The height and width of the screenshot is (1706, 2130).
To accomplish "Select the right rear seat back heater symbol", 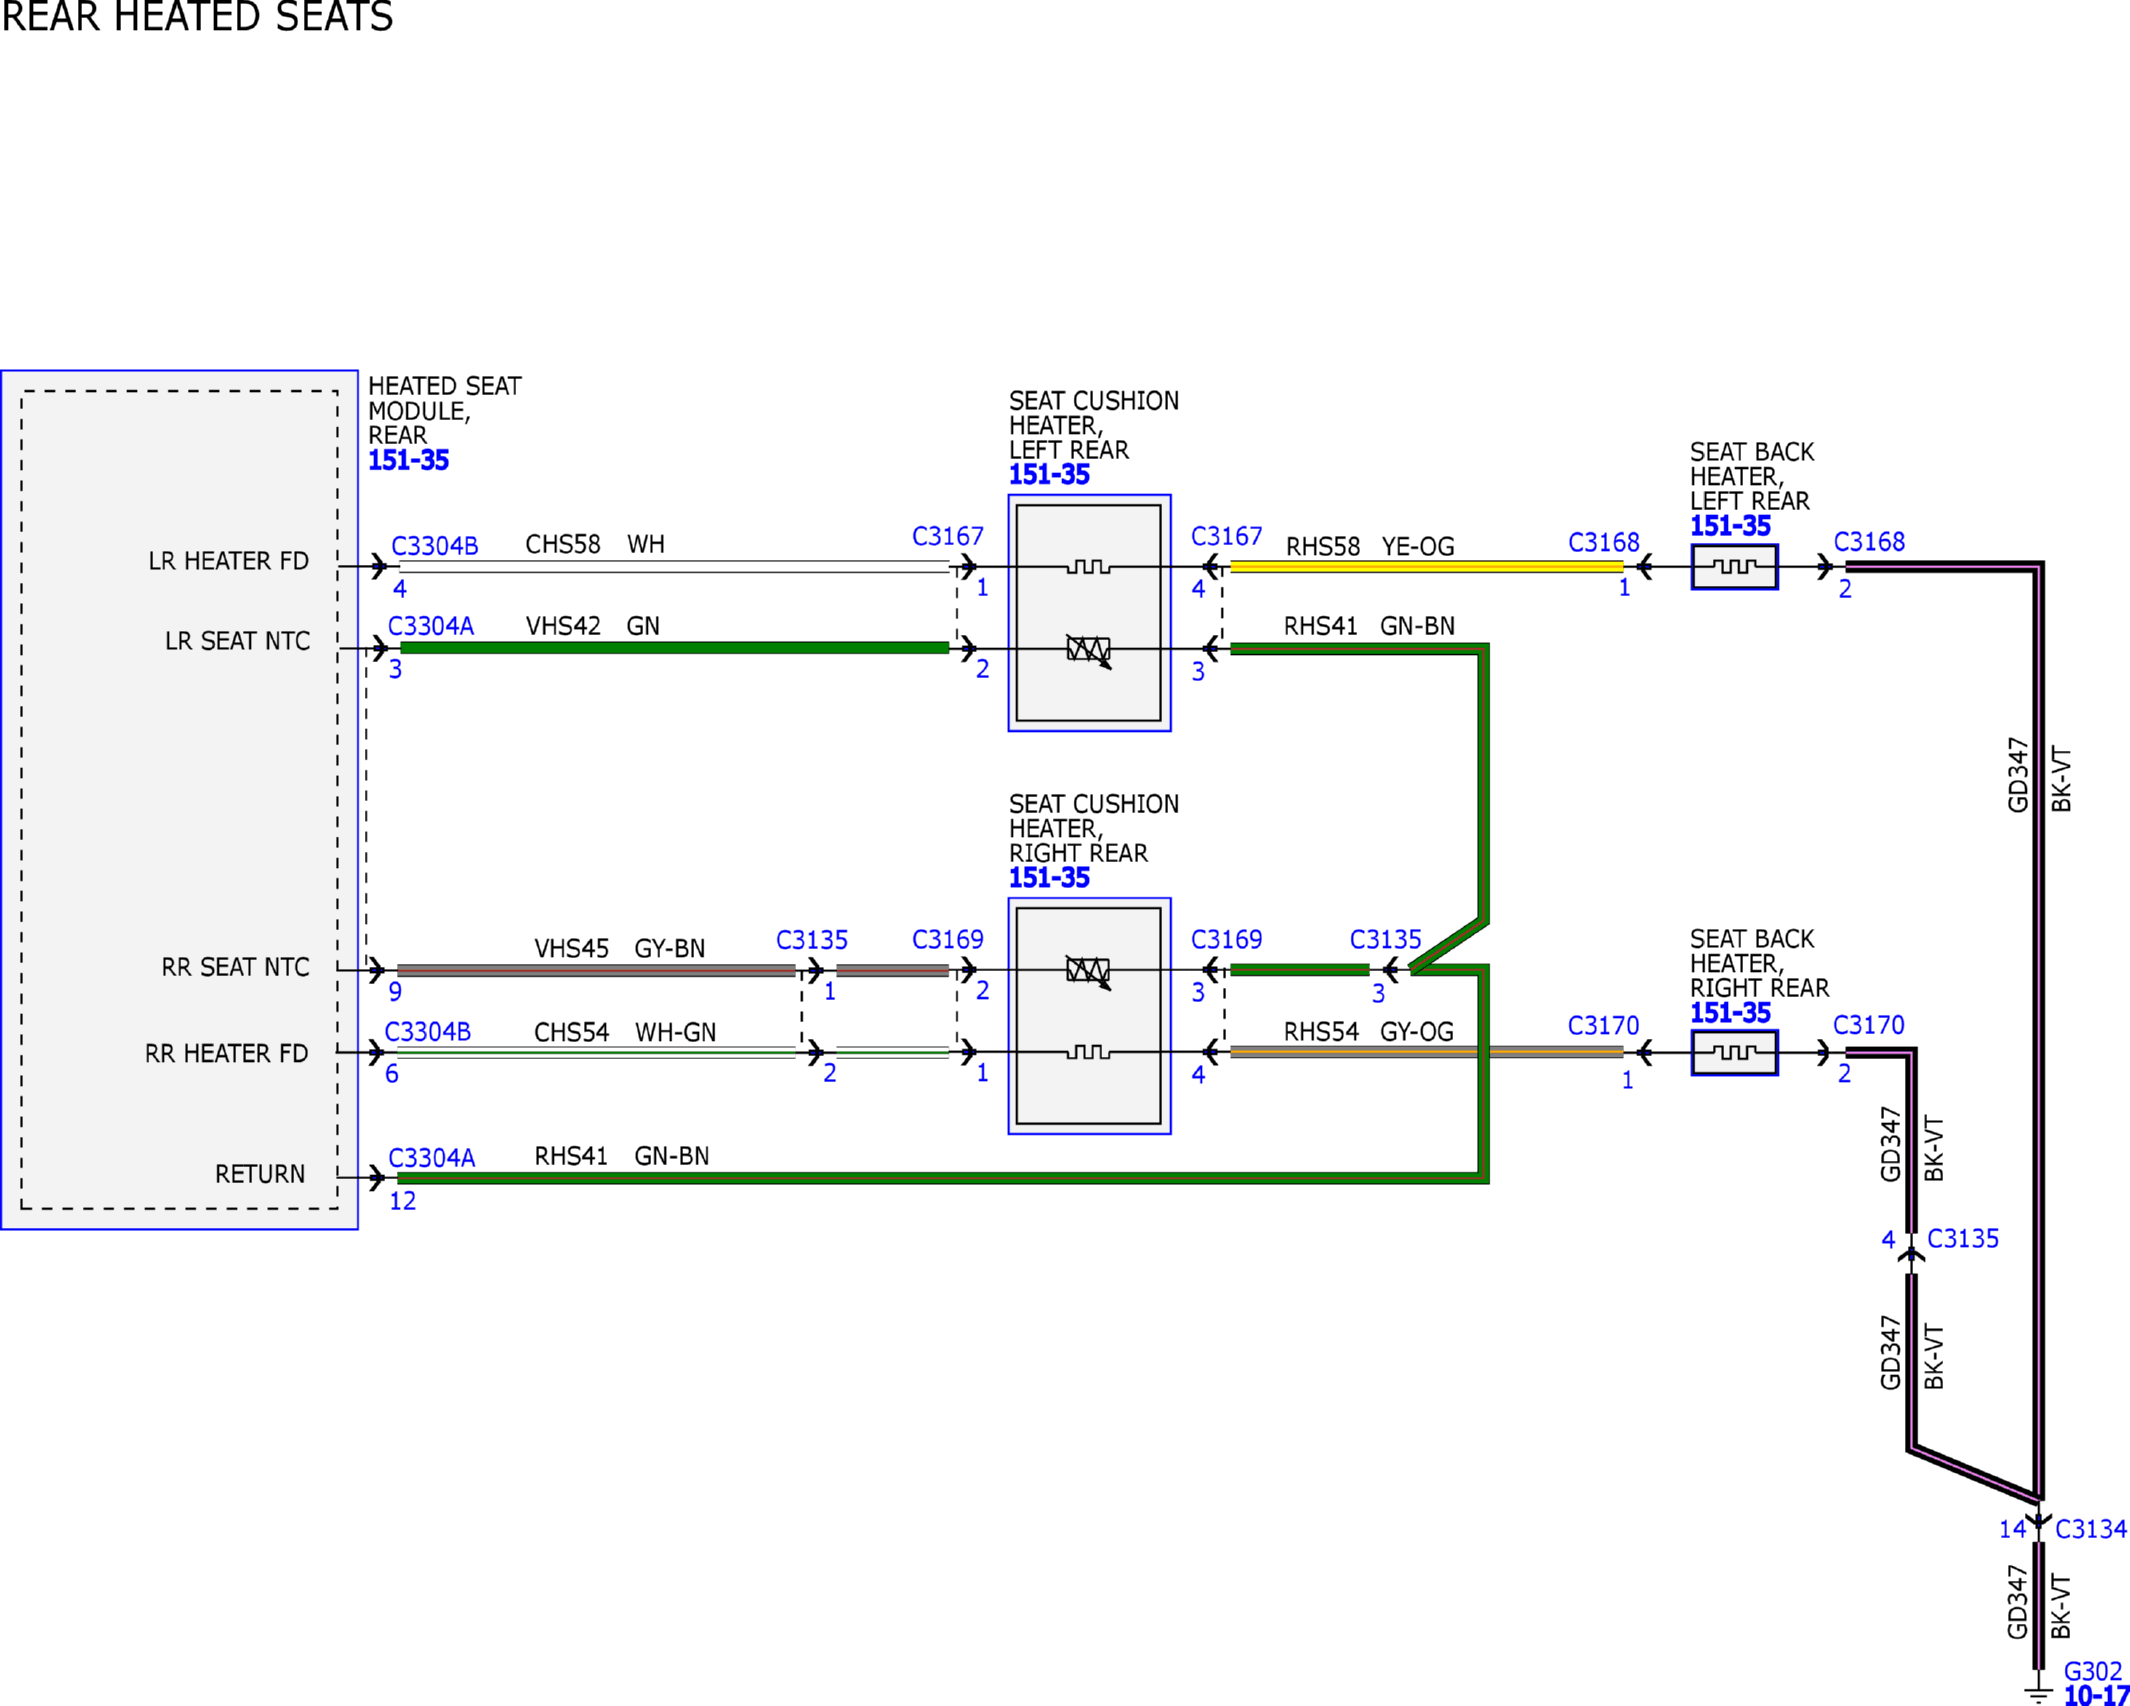I will click(1734, 1053).
